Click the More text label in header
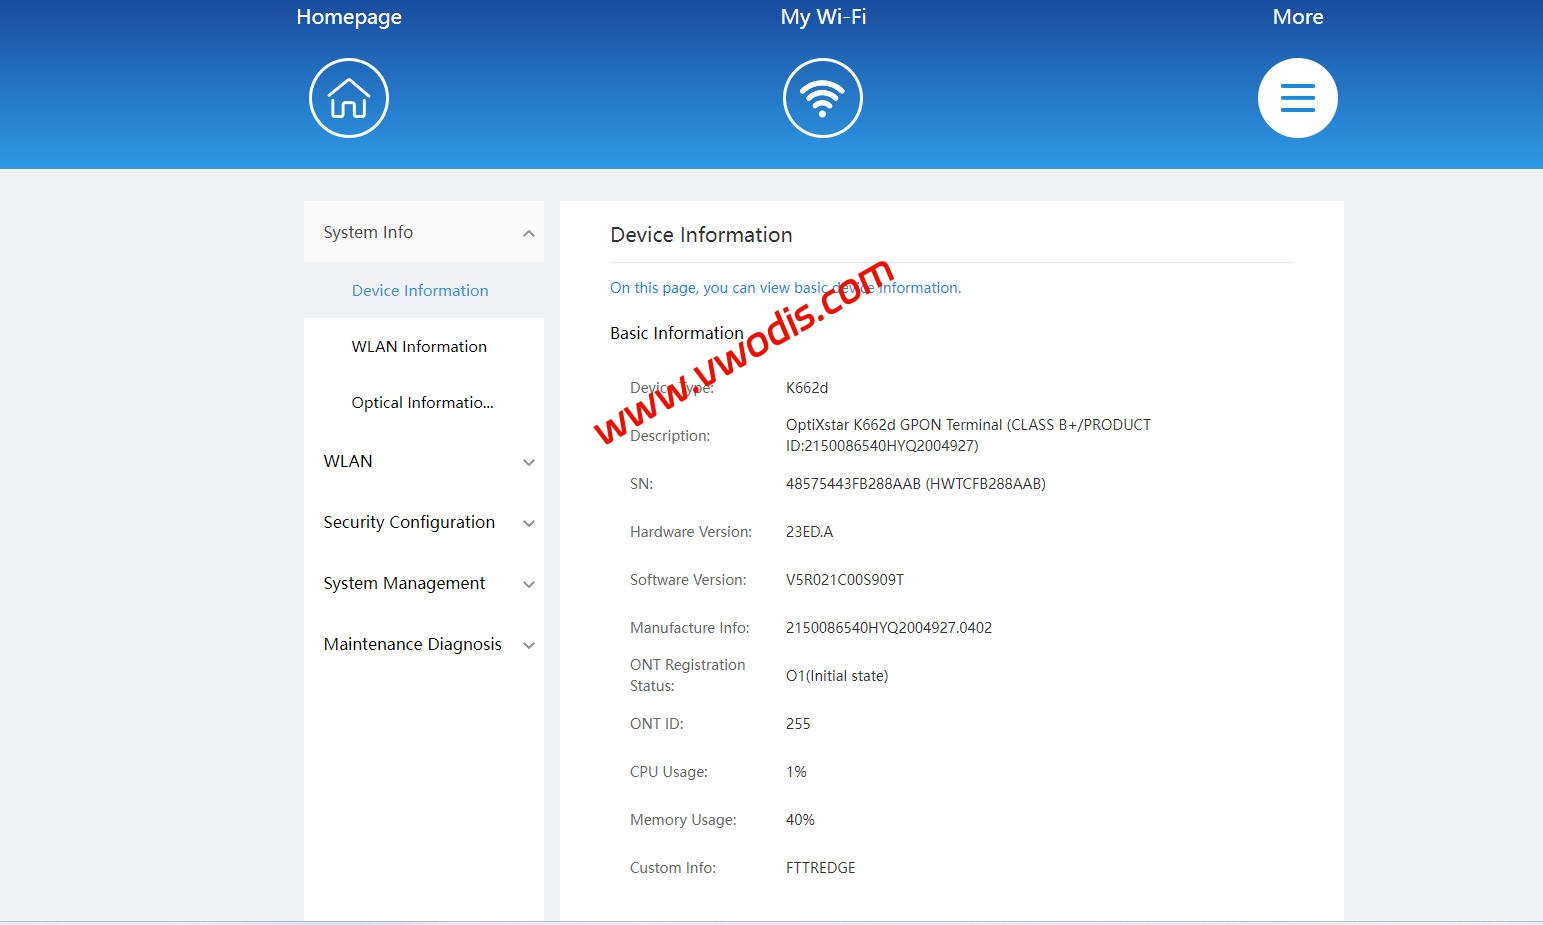The image size is (1543, 925). (x=1297, y=17)
